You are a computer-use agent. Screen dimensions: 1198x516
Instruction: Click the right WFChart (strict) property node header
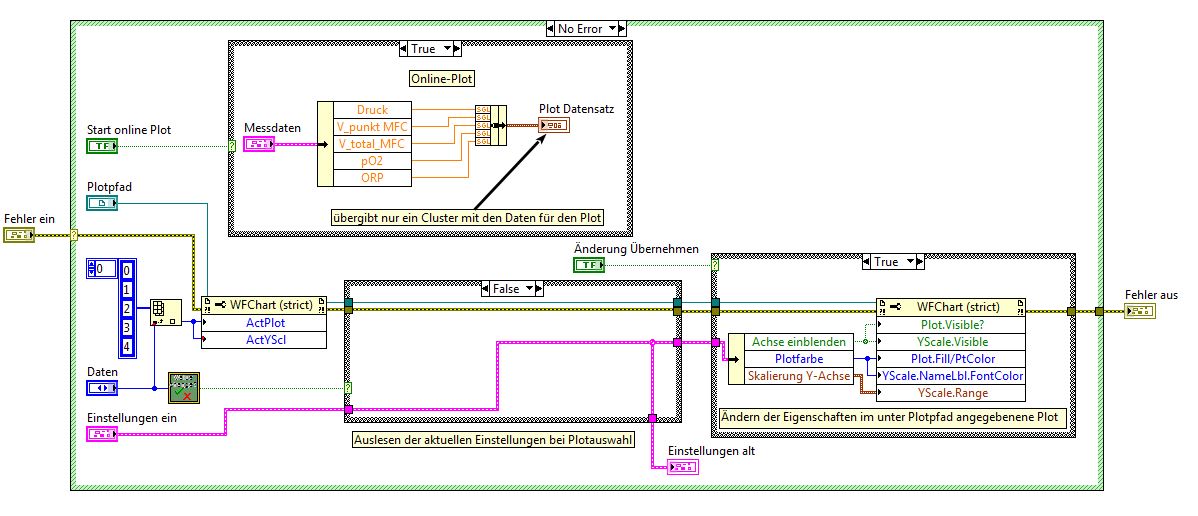pyautogui.click(x=951, y=307)
